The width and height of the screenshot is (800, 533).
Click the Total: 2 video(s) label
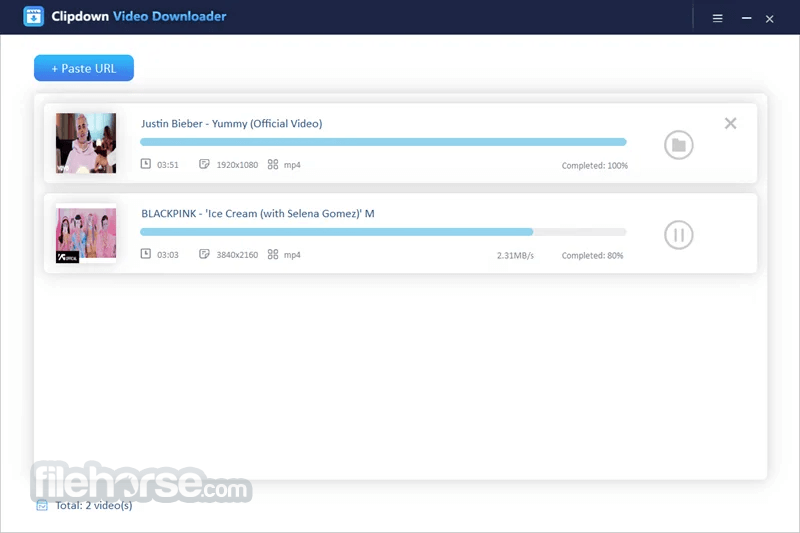94,505
